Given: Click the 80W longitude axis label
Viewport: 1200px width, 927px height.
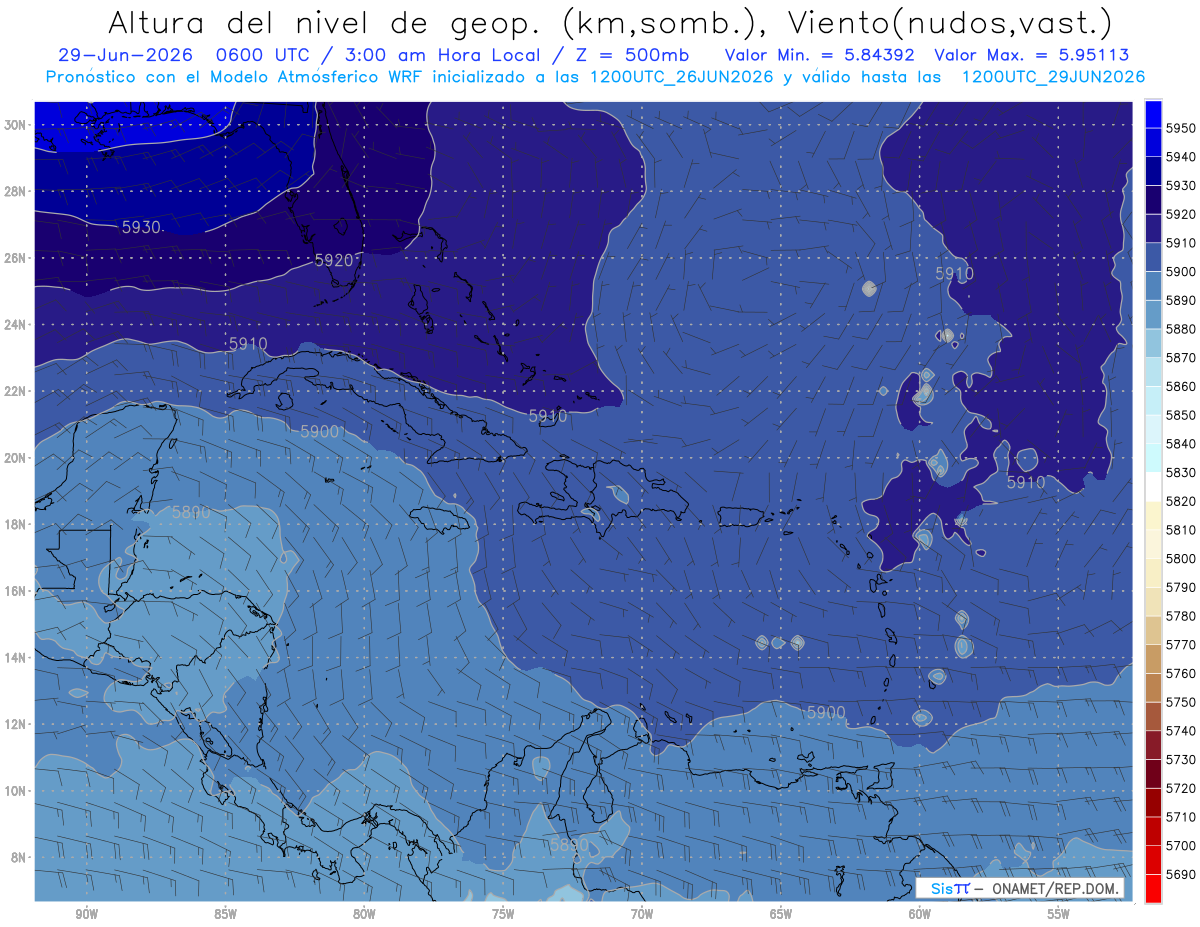Looking at the screenshot, I should point(364,914).
